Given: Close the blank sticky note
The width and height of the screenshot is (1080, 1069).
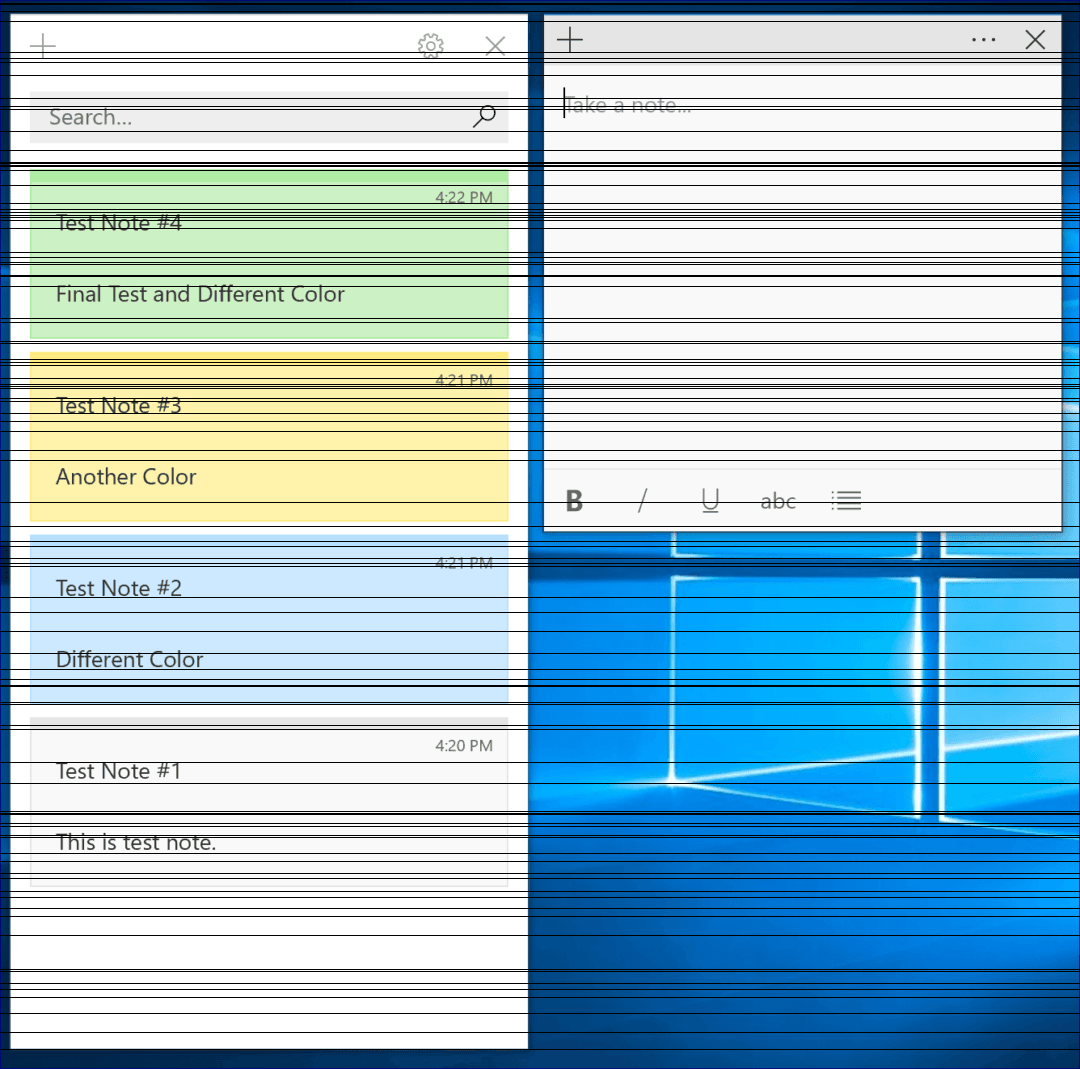Looking at the screenshot, I should click(x=1035, y=40).
